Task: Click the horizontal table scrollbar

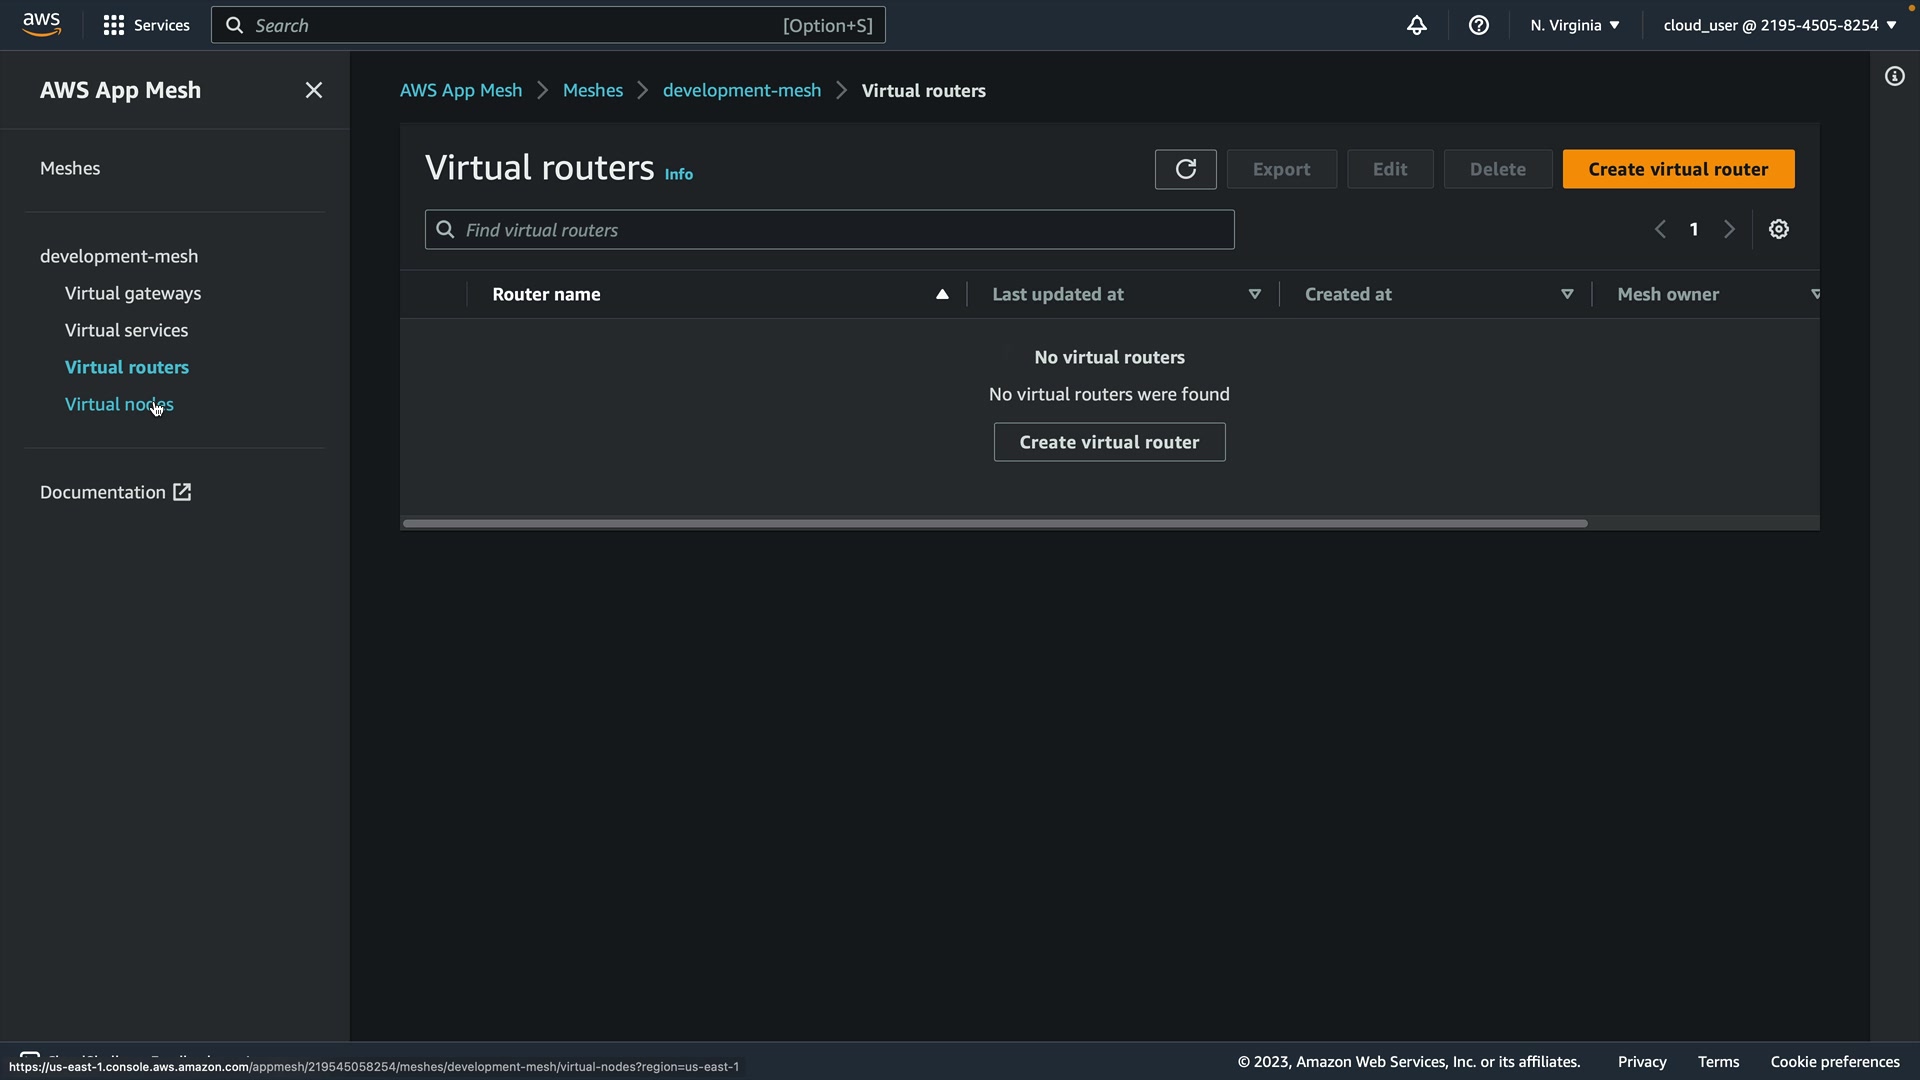Action: pyautogui.click(x=995, y=523)
